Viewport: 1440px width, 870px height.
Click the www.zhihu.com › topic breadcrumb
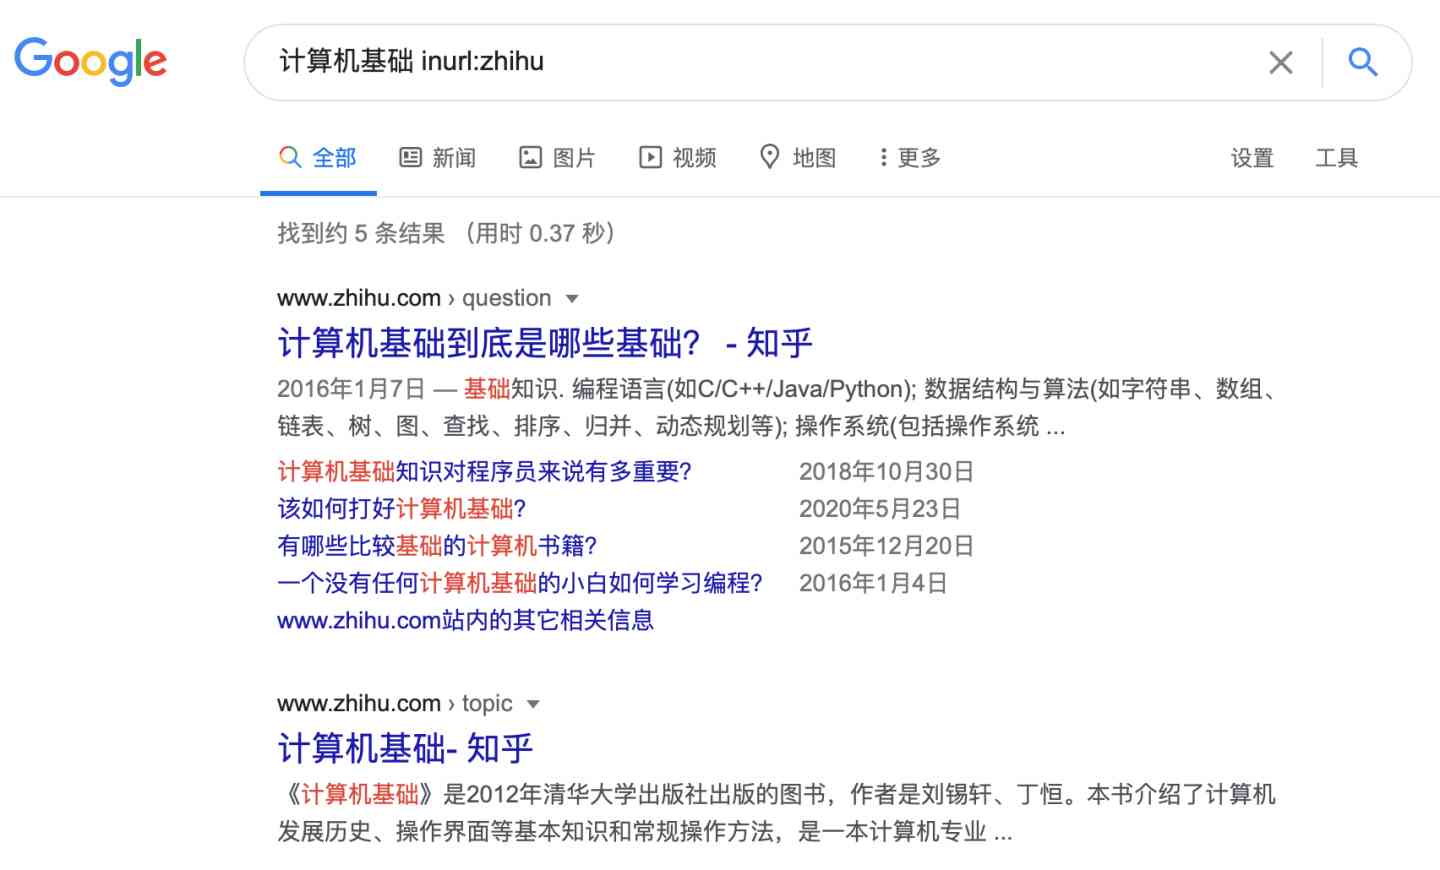(395, 703)
